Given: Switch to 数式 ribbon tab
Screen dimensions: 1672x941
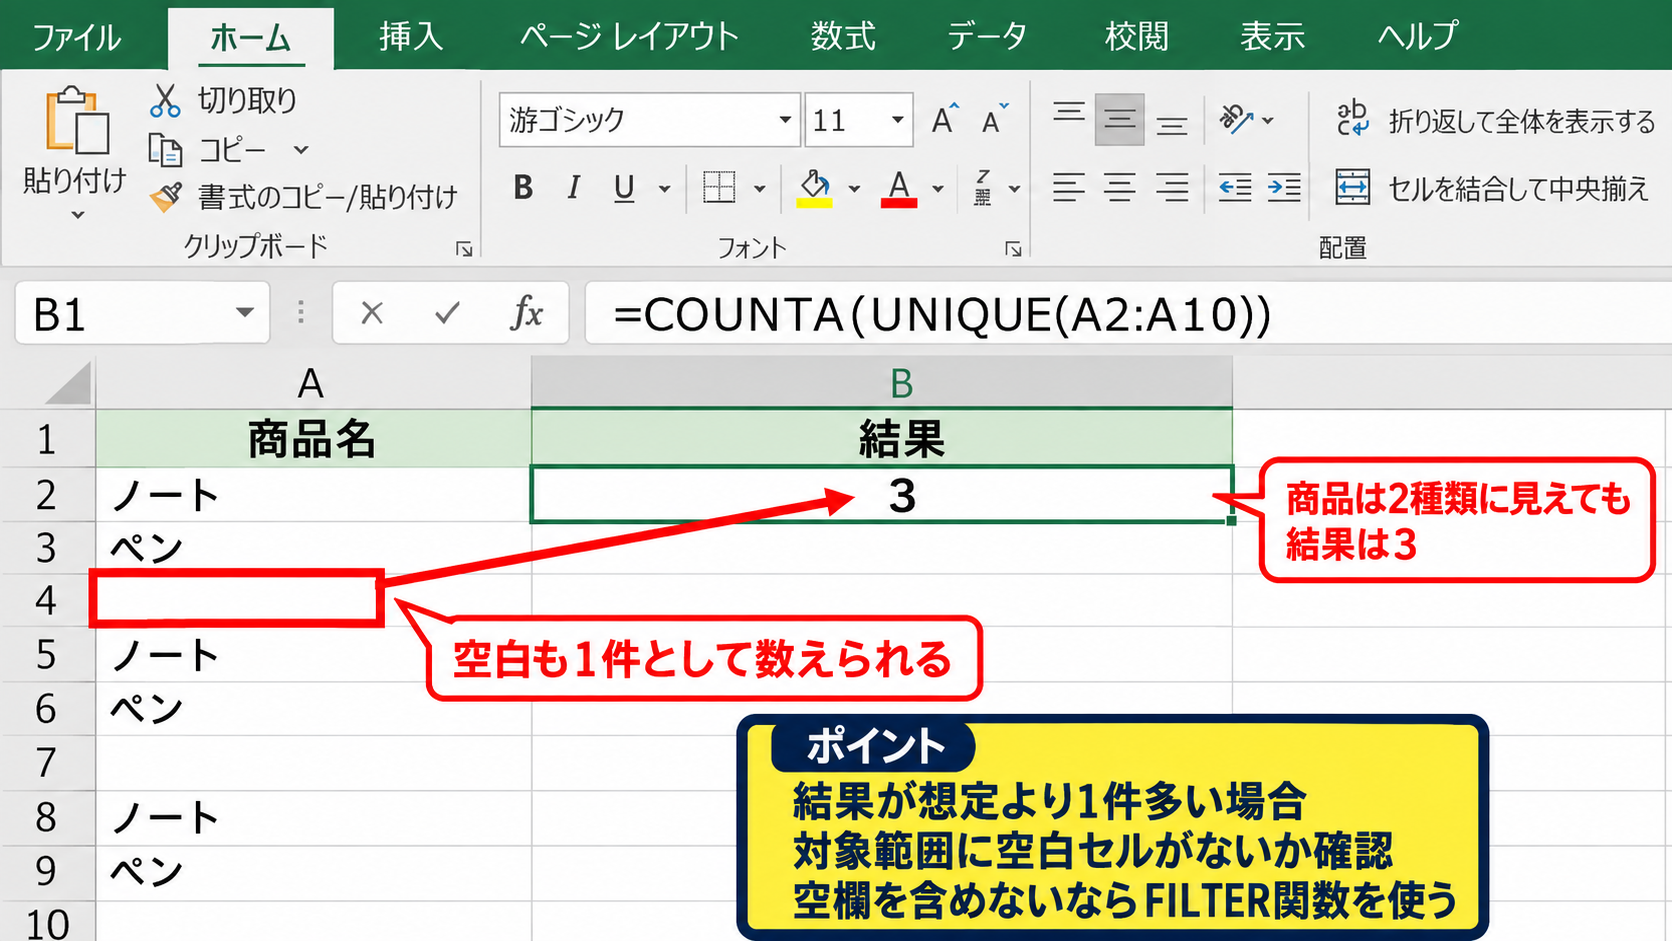Looking at the screenshot, I should coord(843,37).
